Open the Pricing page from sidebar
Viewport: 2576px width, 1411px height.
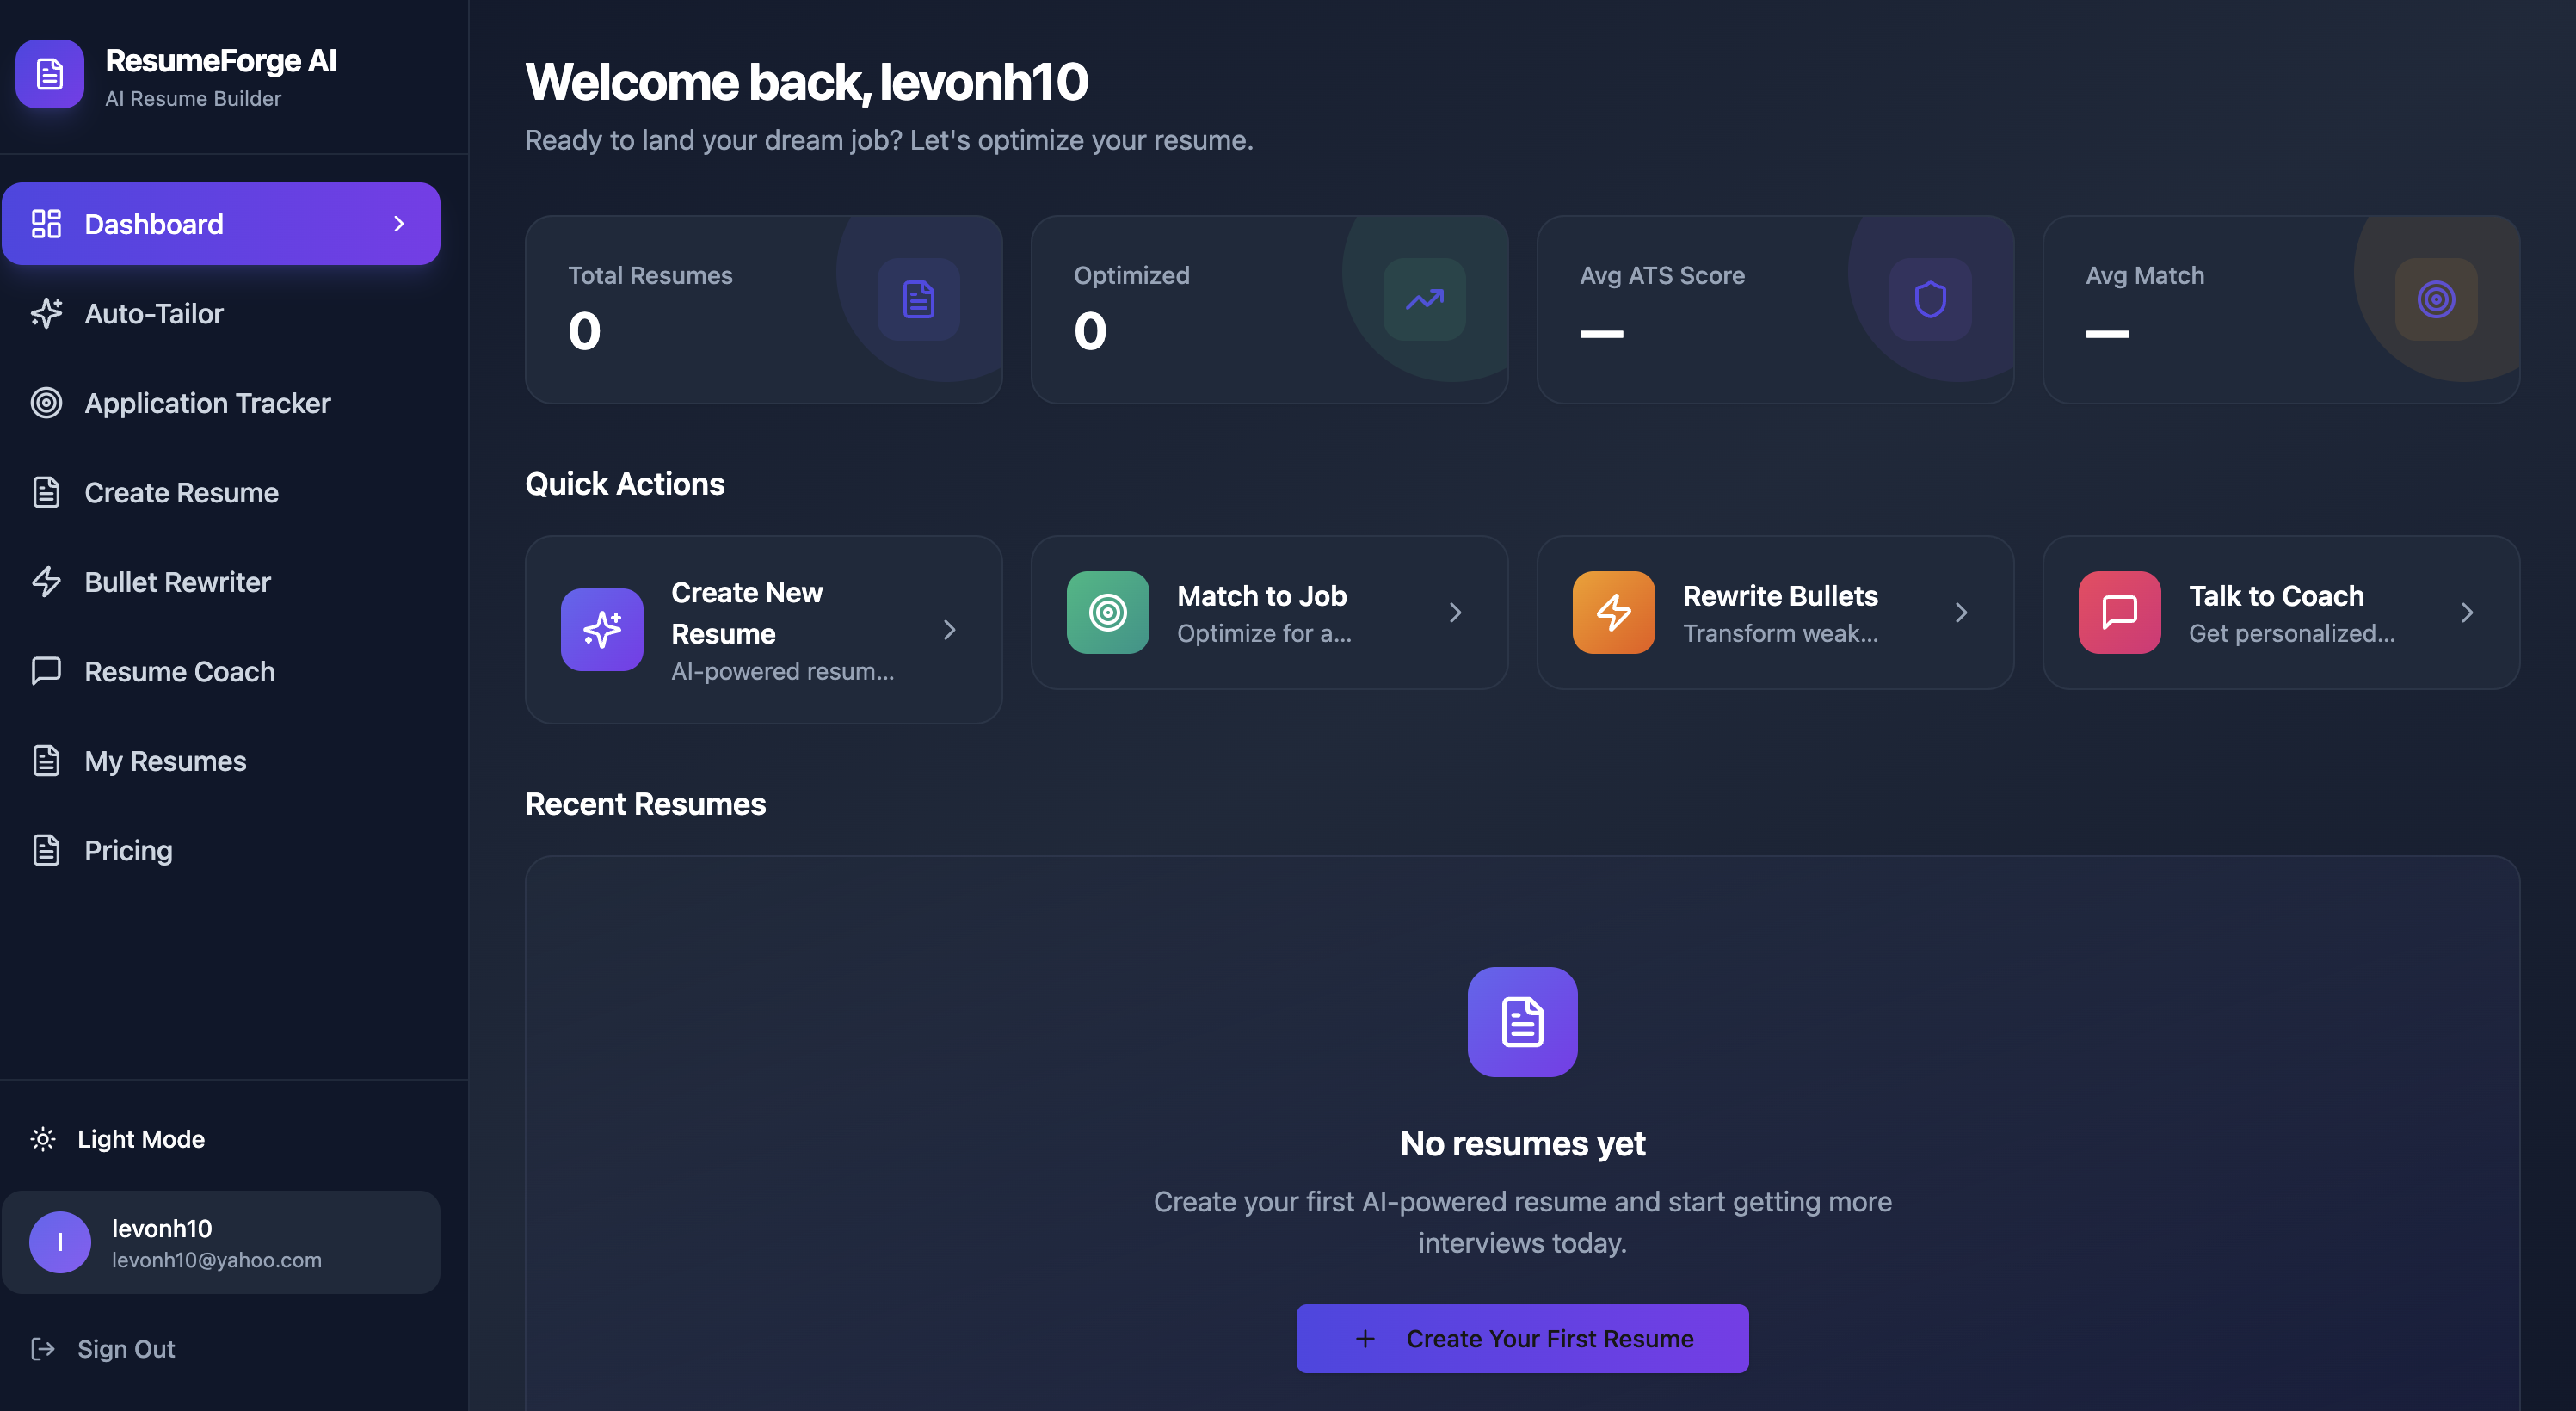coord(128,850)
